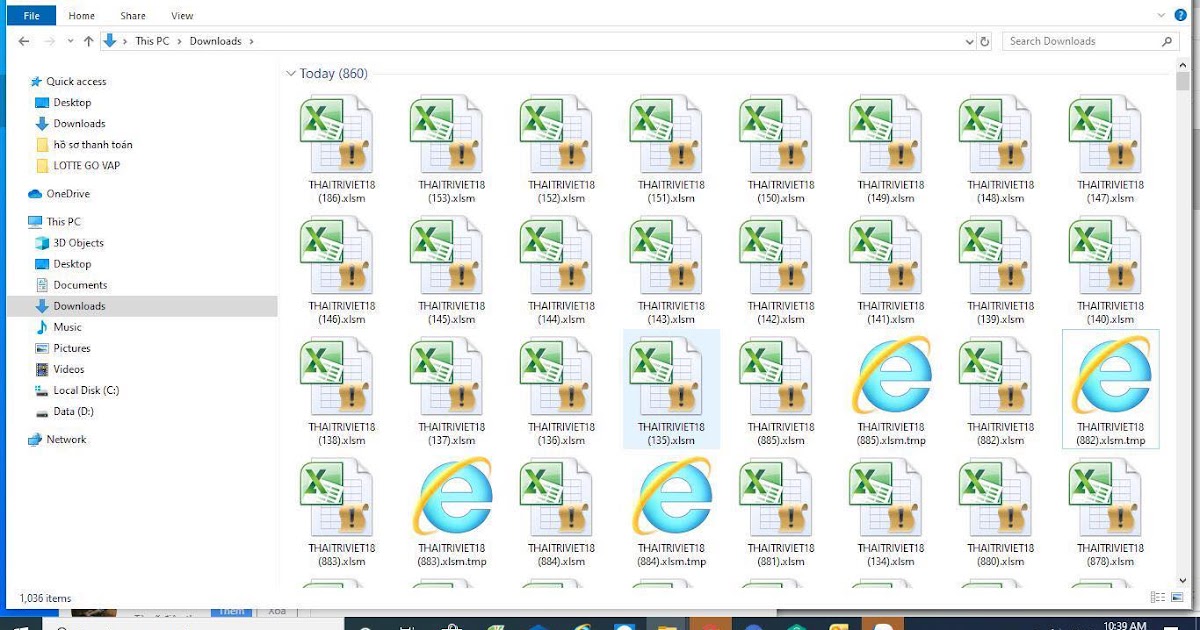The width and height of the screenshot is (1200, 630).
Task: Click the magnifier search icon
Action: 1168,41
